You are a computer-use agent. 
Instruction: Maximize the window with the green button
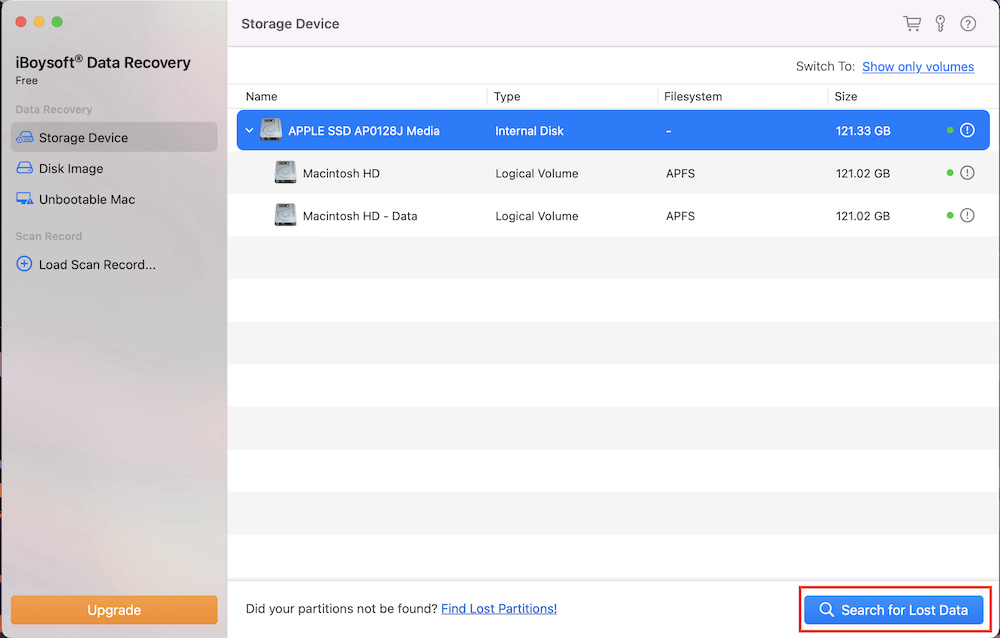pos(57,22)
